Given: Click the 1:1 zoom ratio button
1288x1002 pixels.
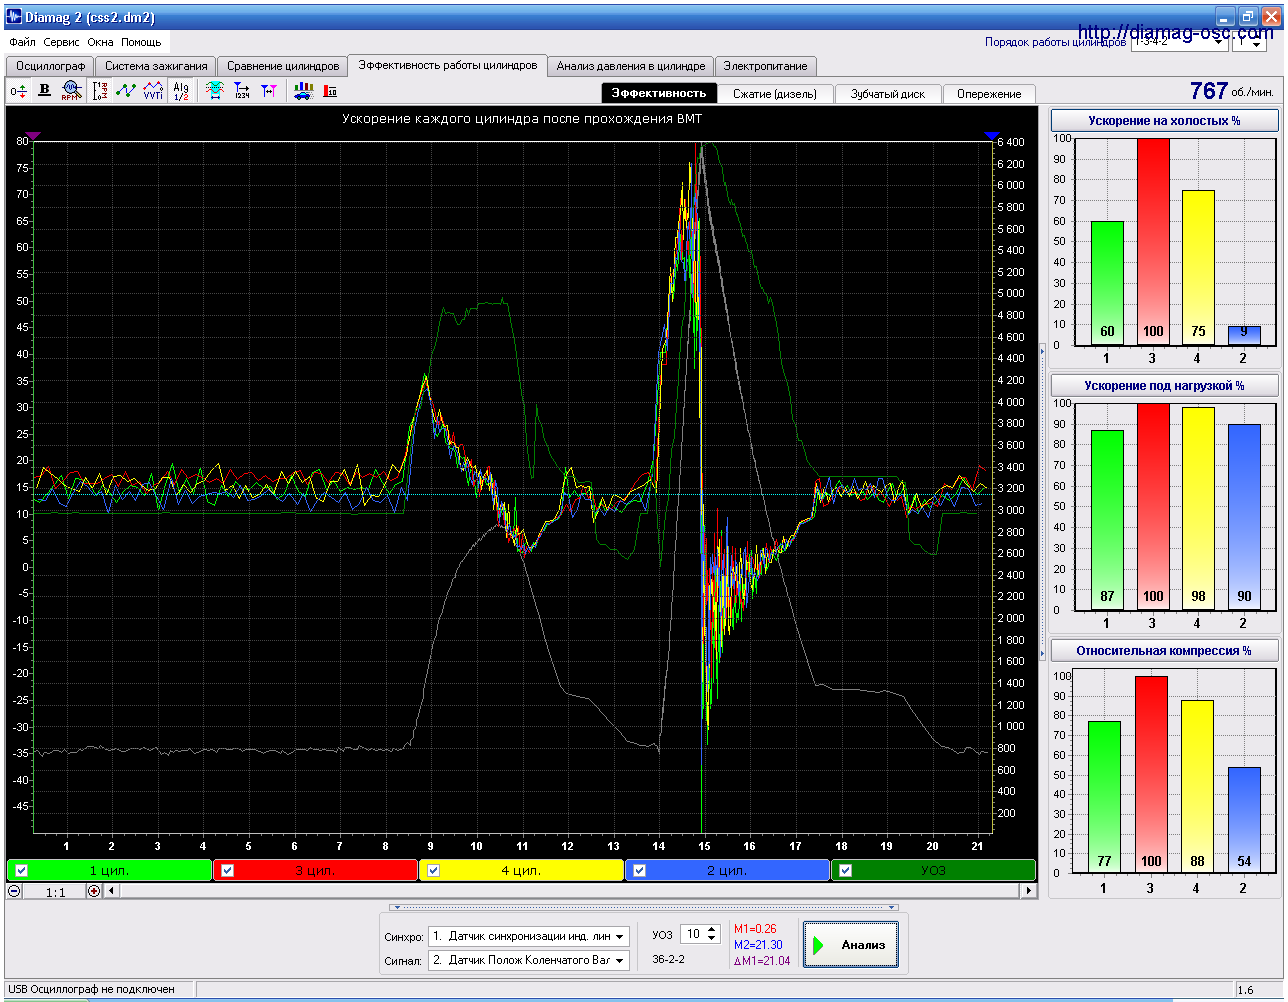Looking at the screenshot, I should [x=55, y=891].
